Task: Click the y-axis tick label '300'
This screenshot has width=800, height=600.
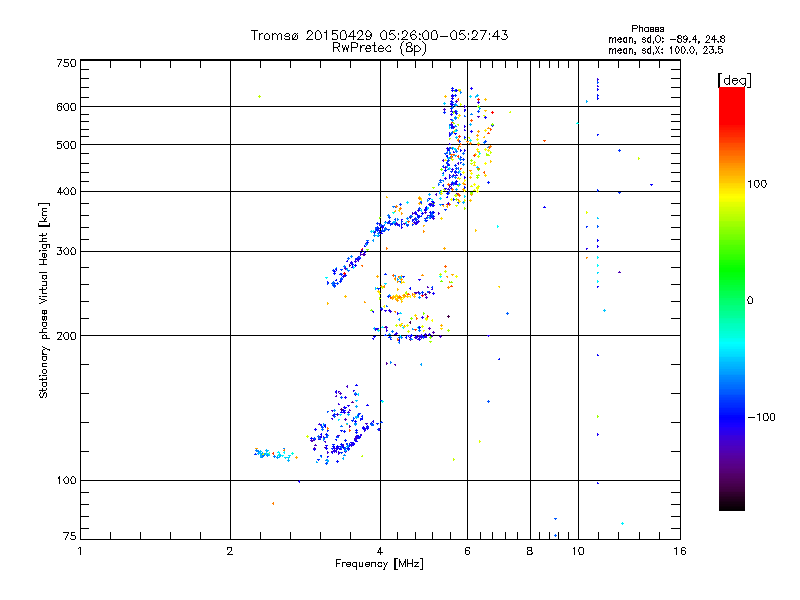Action: click(x=66, y=252)
